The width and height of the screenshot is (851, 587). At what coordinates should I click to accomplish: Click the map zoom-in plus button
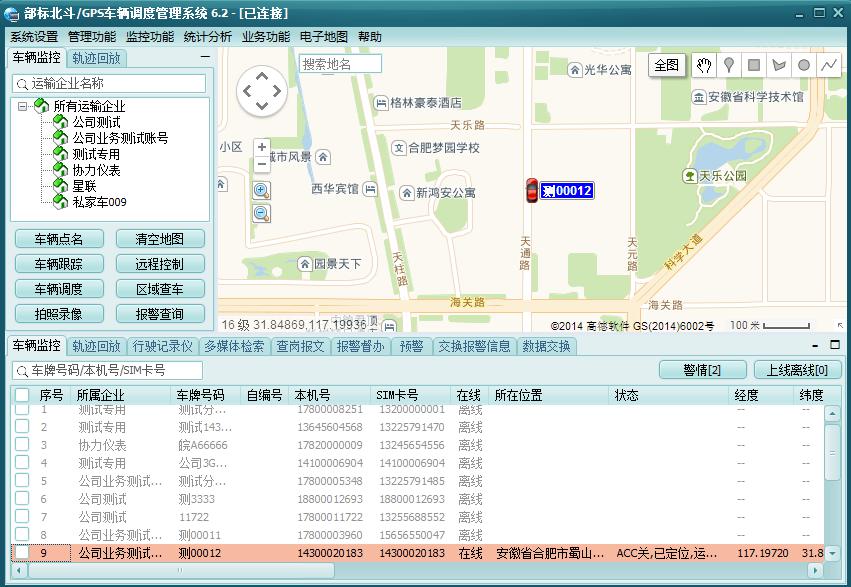point(262,147)
